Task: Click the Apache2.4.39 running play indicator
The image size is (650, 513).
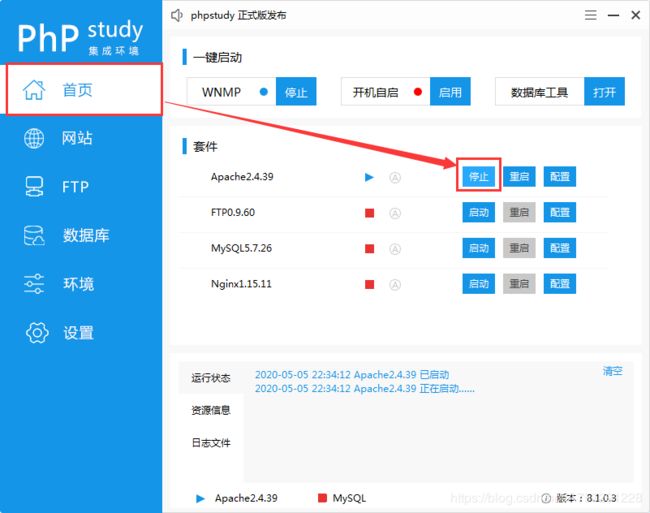Action: [369, 177]
